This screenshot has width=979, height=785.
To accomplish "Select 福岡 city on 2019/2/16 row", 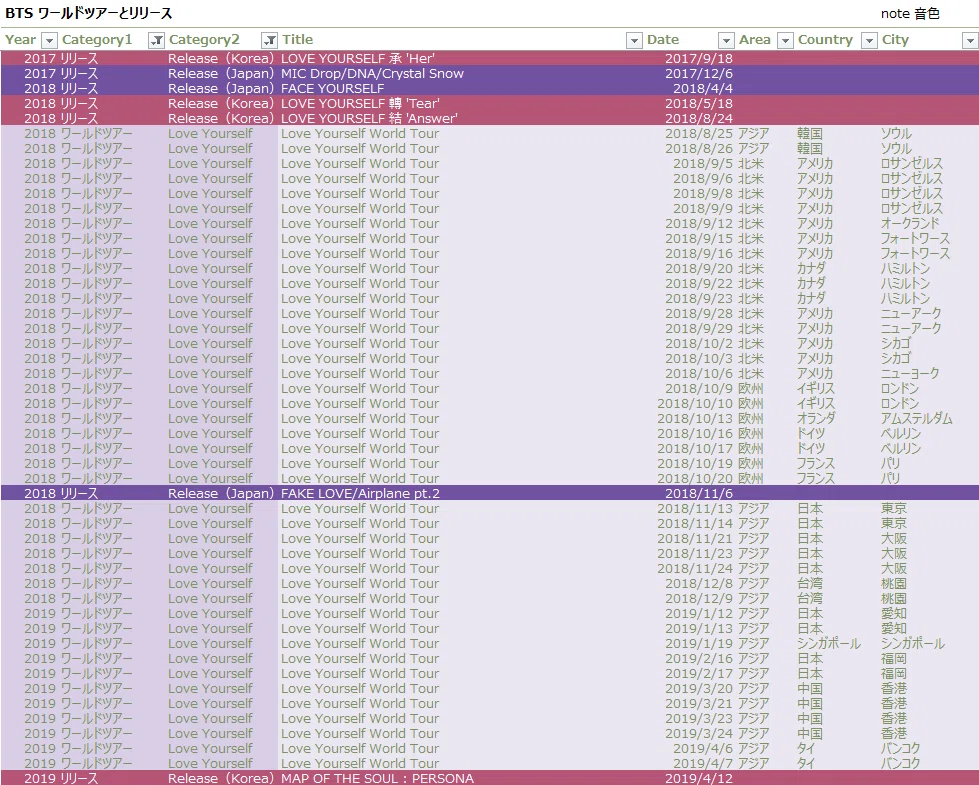I will 893,658.
